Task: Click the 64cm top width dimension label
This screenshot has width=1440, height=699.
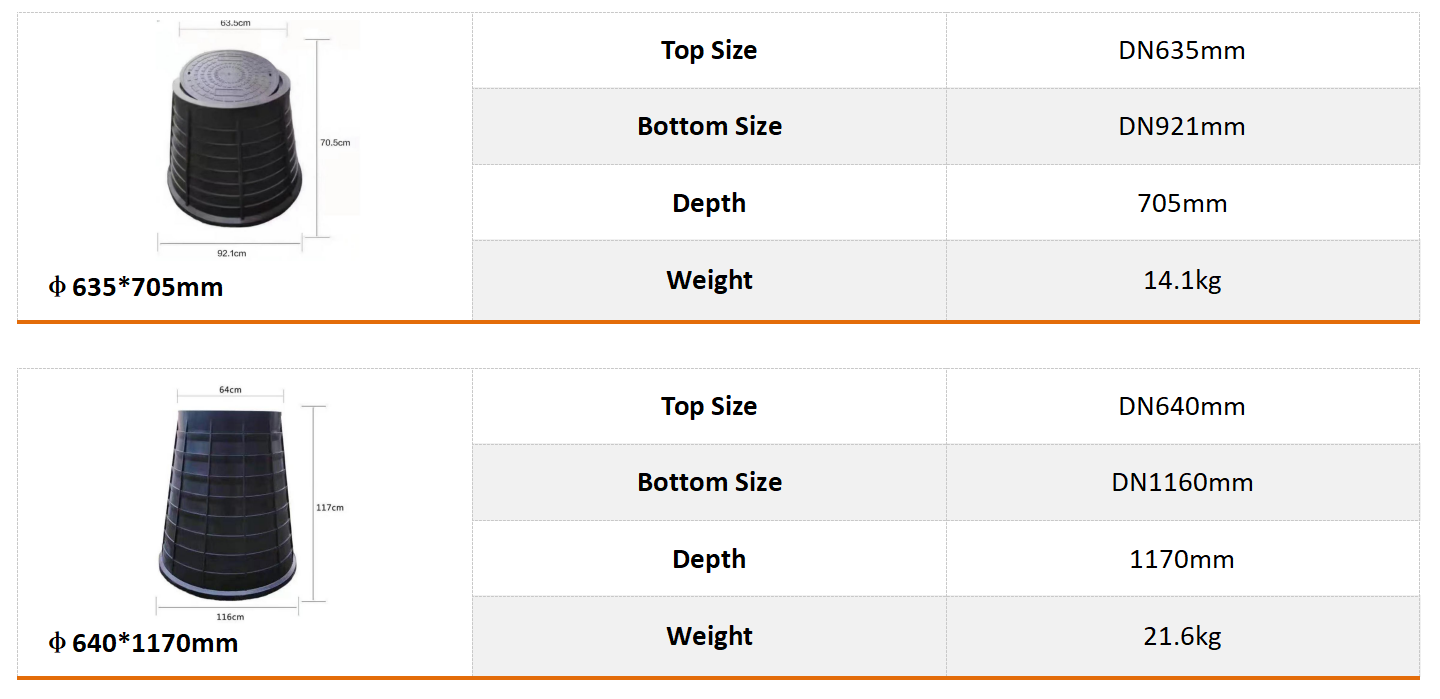Action: pos(230,389)
